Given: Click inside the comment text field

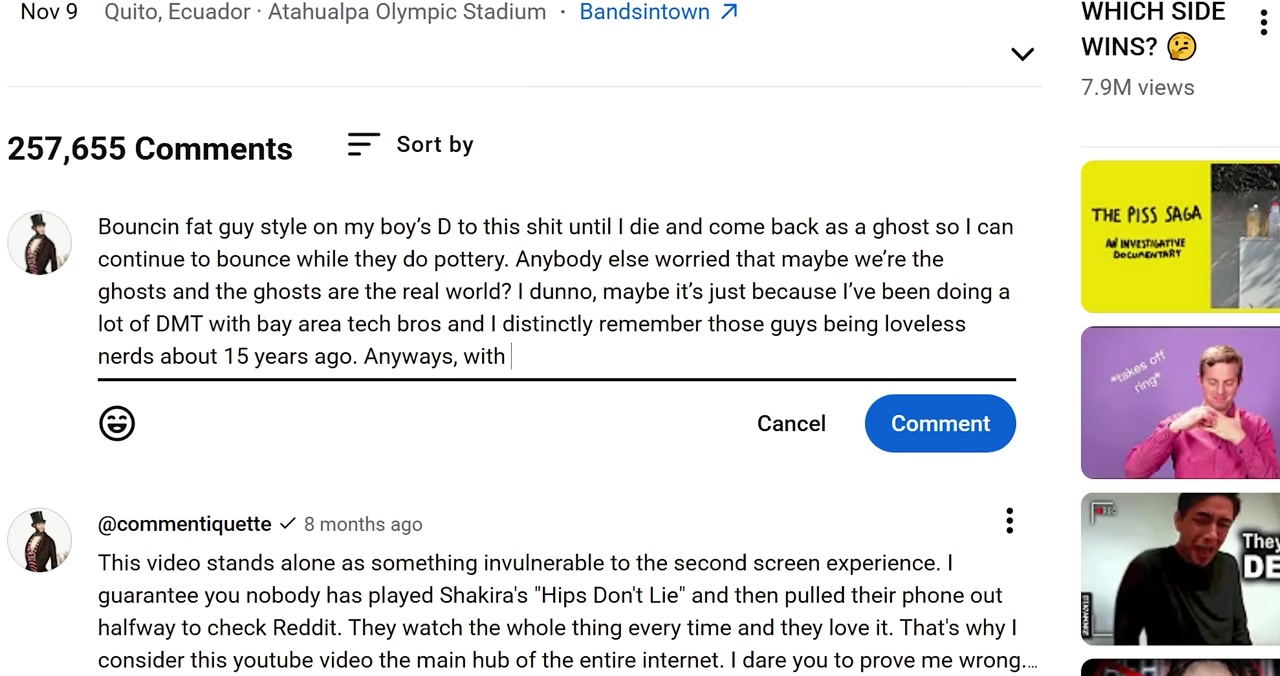Looking at the screenshot, I should click(556, 292).
